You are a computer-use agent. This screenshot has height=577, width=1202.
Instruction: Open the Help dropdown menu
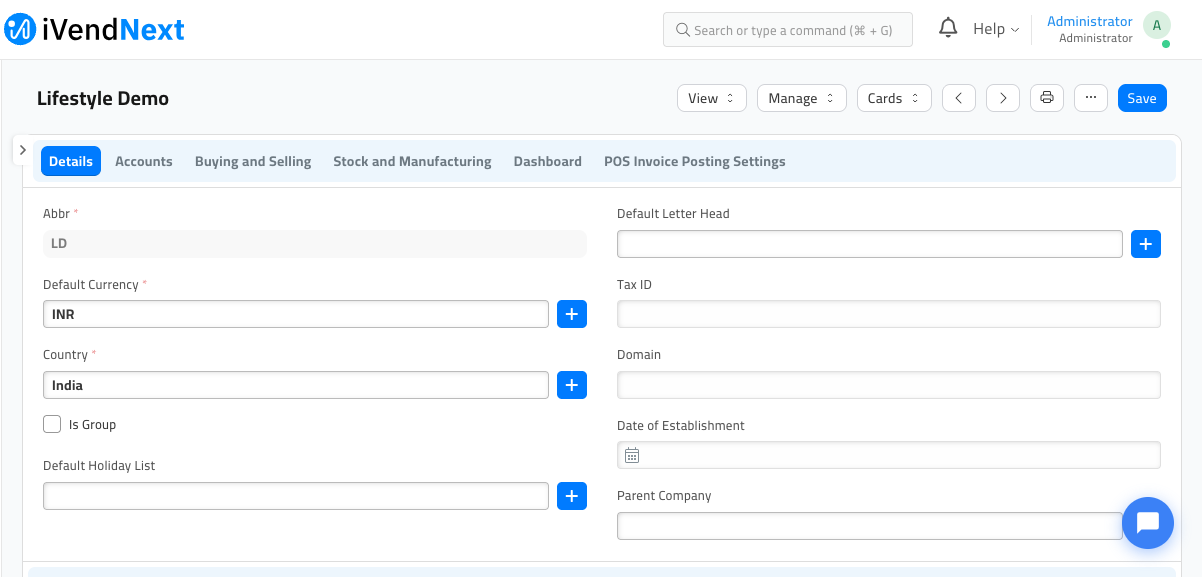pyautogui.click(x=996, y=29)
